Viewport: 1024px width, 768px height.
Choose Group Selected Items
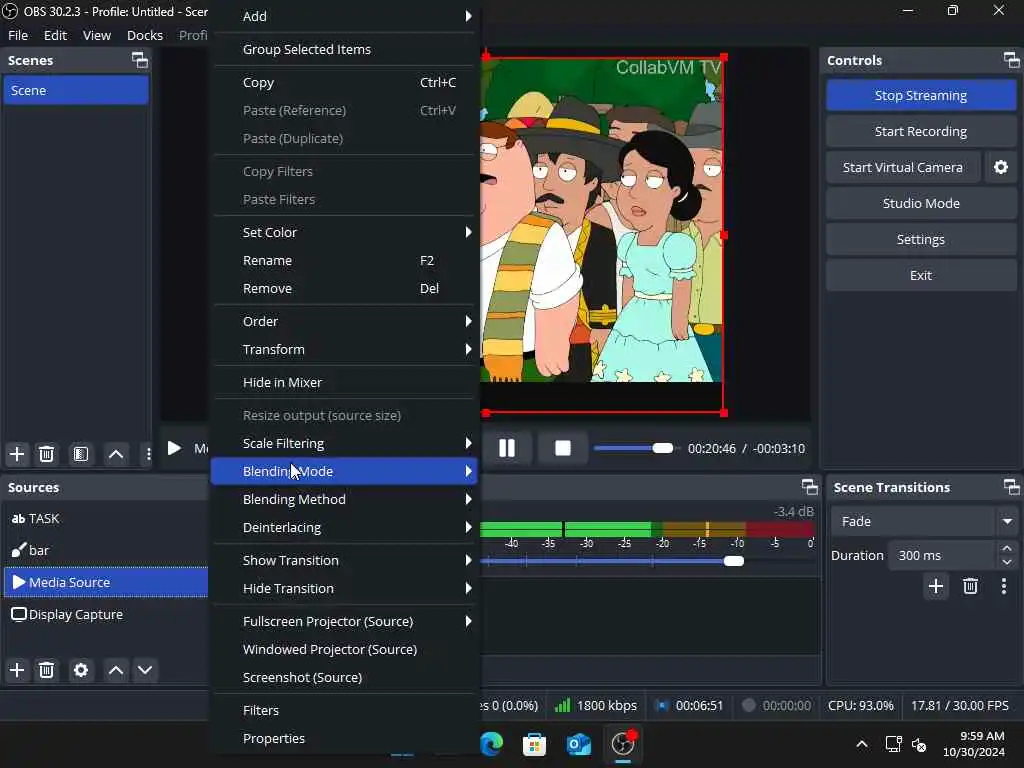(x=345, y=49)
